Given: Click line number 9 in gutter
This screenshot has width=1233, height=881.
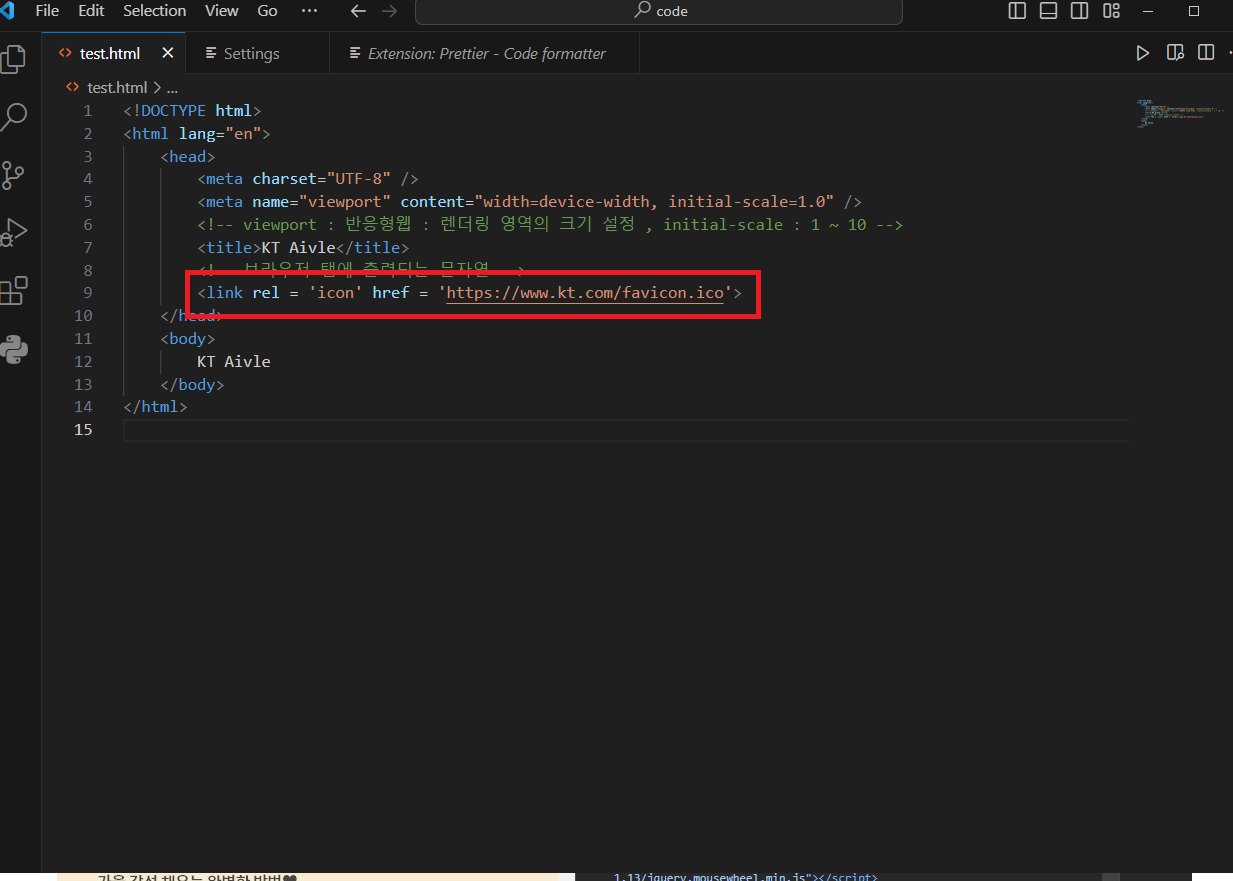Looking at the screenshot, I should click(88, 293).
